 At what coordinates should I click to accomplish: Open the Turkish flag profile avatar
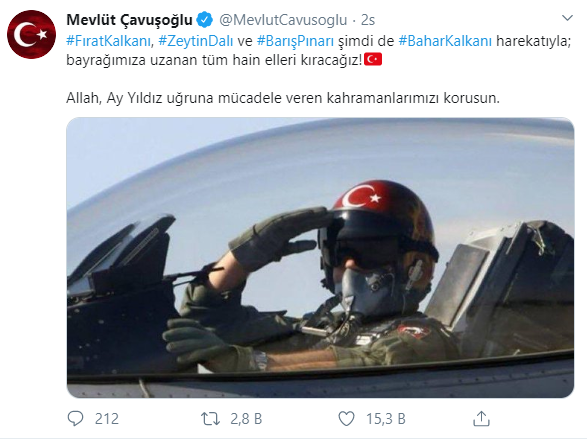point(31,34)
